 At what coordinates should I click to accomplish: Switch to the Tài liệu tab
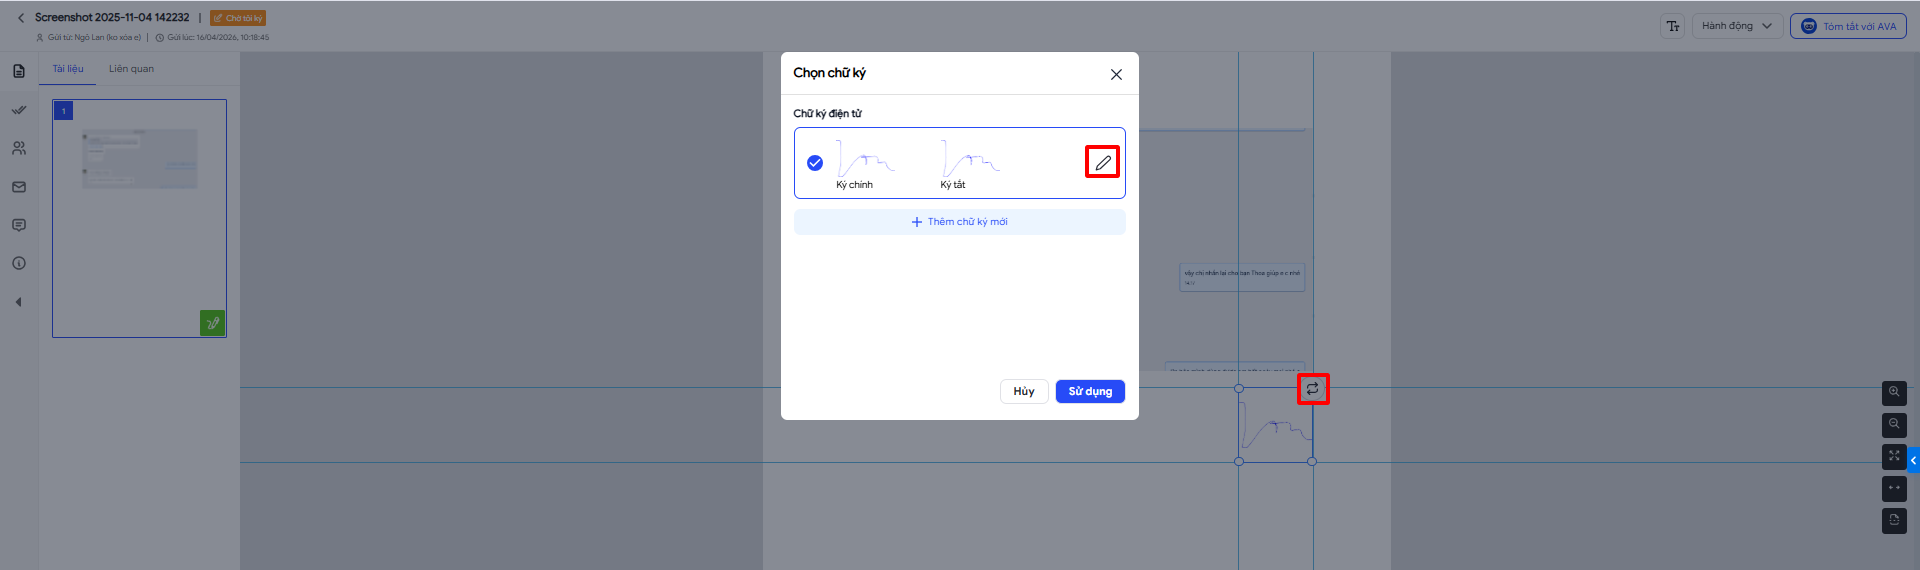(68, 69)
